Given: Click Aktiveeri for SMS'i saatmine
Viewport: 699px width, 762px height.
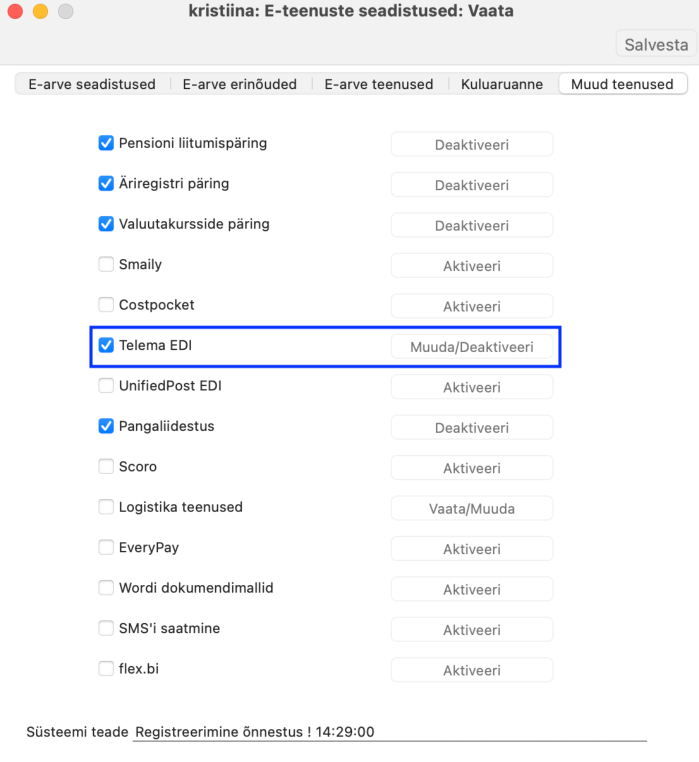Looking at the screenshot, I should tap(472, 629).
